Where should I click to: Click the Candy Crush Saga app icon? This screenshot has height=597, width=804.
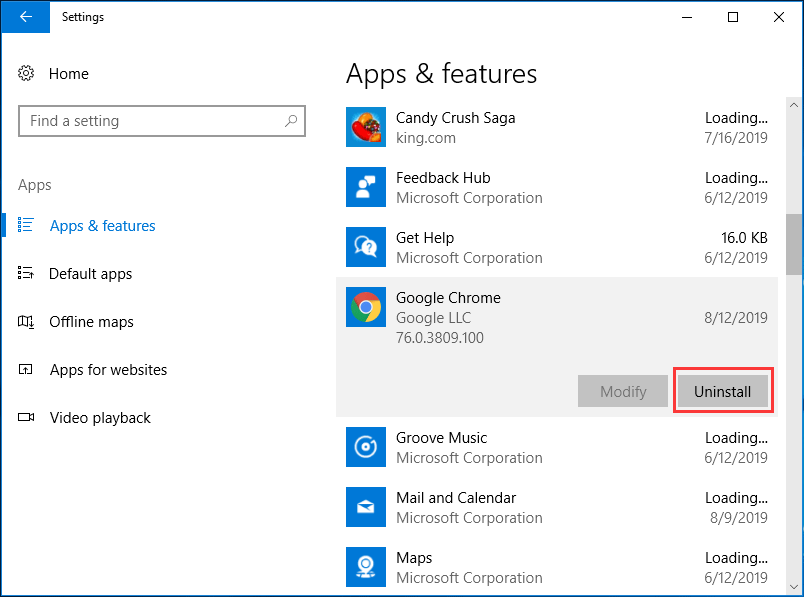tap(365, 127)
